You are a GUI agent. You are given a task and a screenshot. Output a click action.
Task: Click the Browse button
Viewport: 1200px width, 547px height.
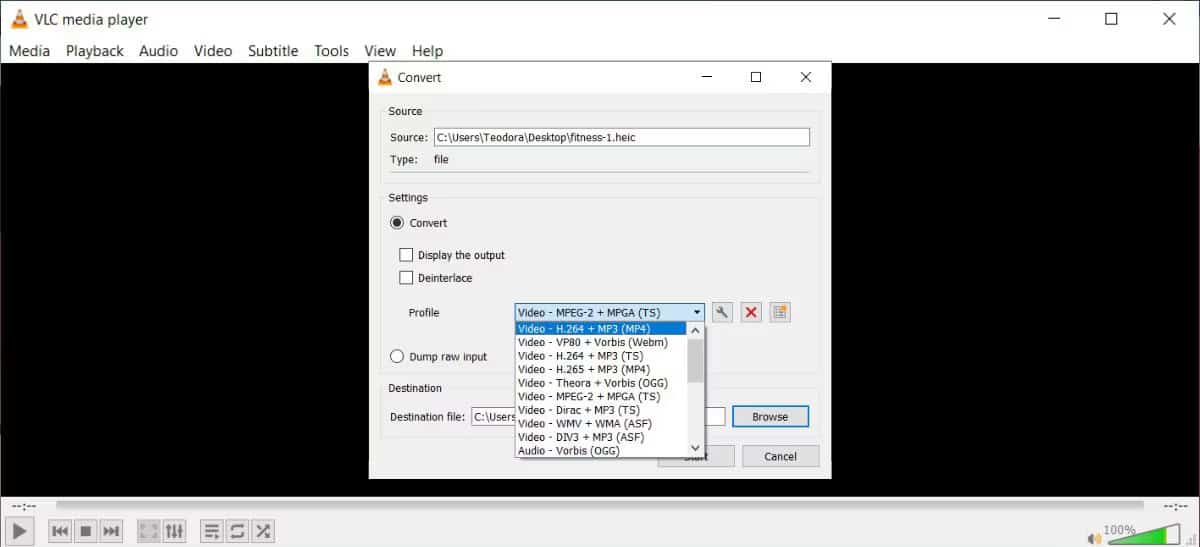770,417
